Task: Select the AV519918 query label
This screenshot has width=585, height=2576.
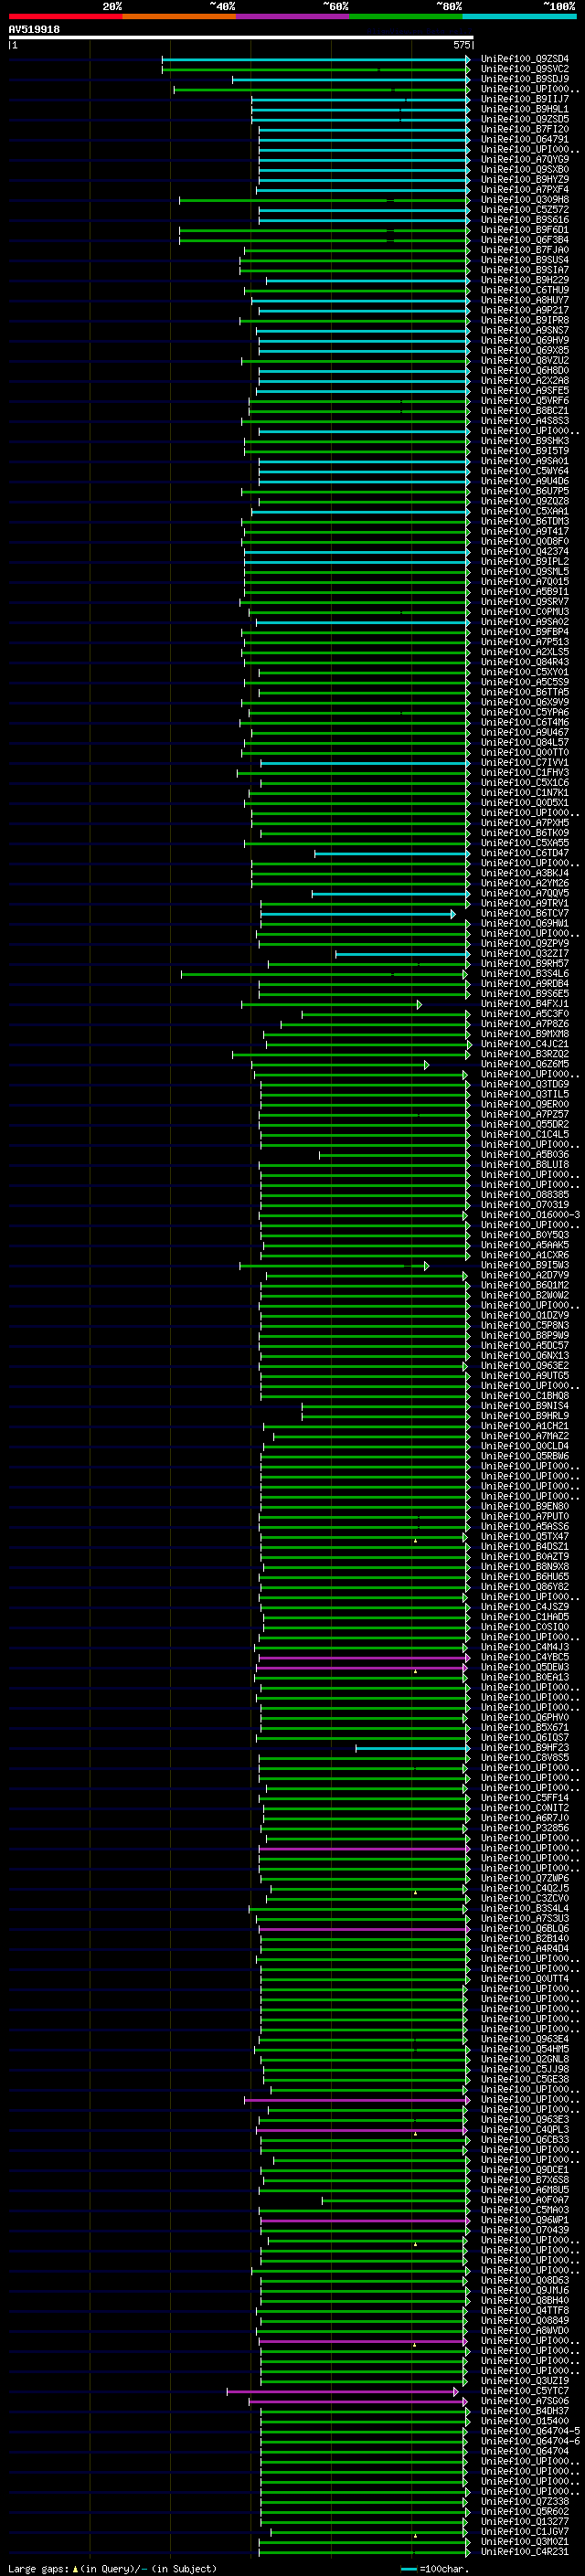Action: [34, 30]
